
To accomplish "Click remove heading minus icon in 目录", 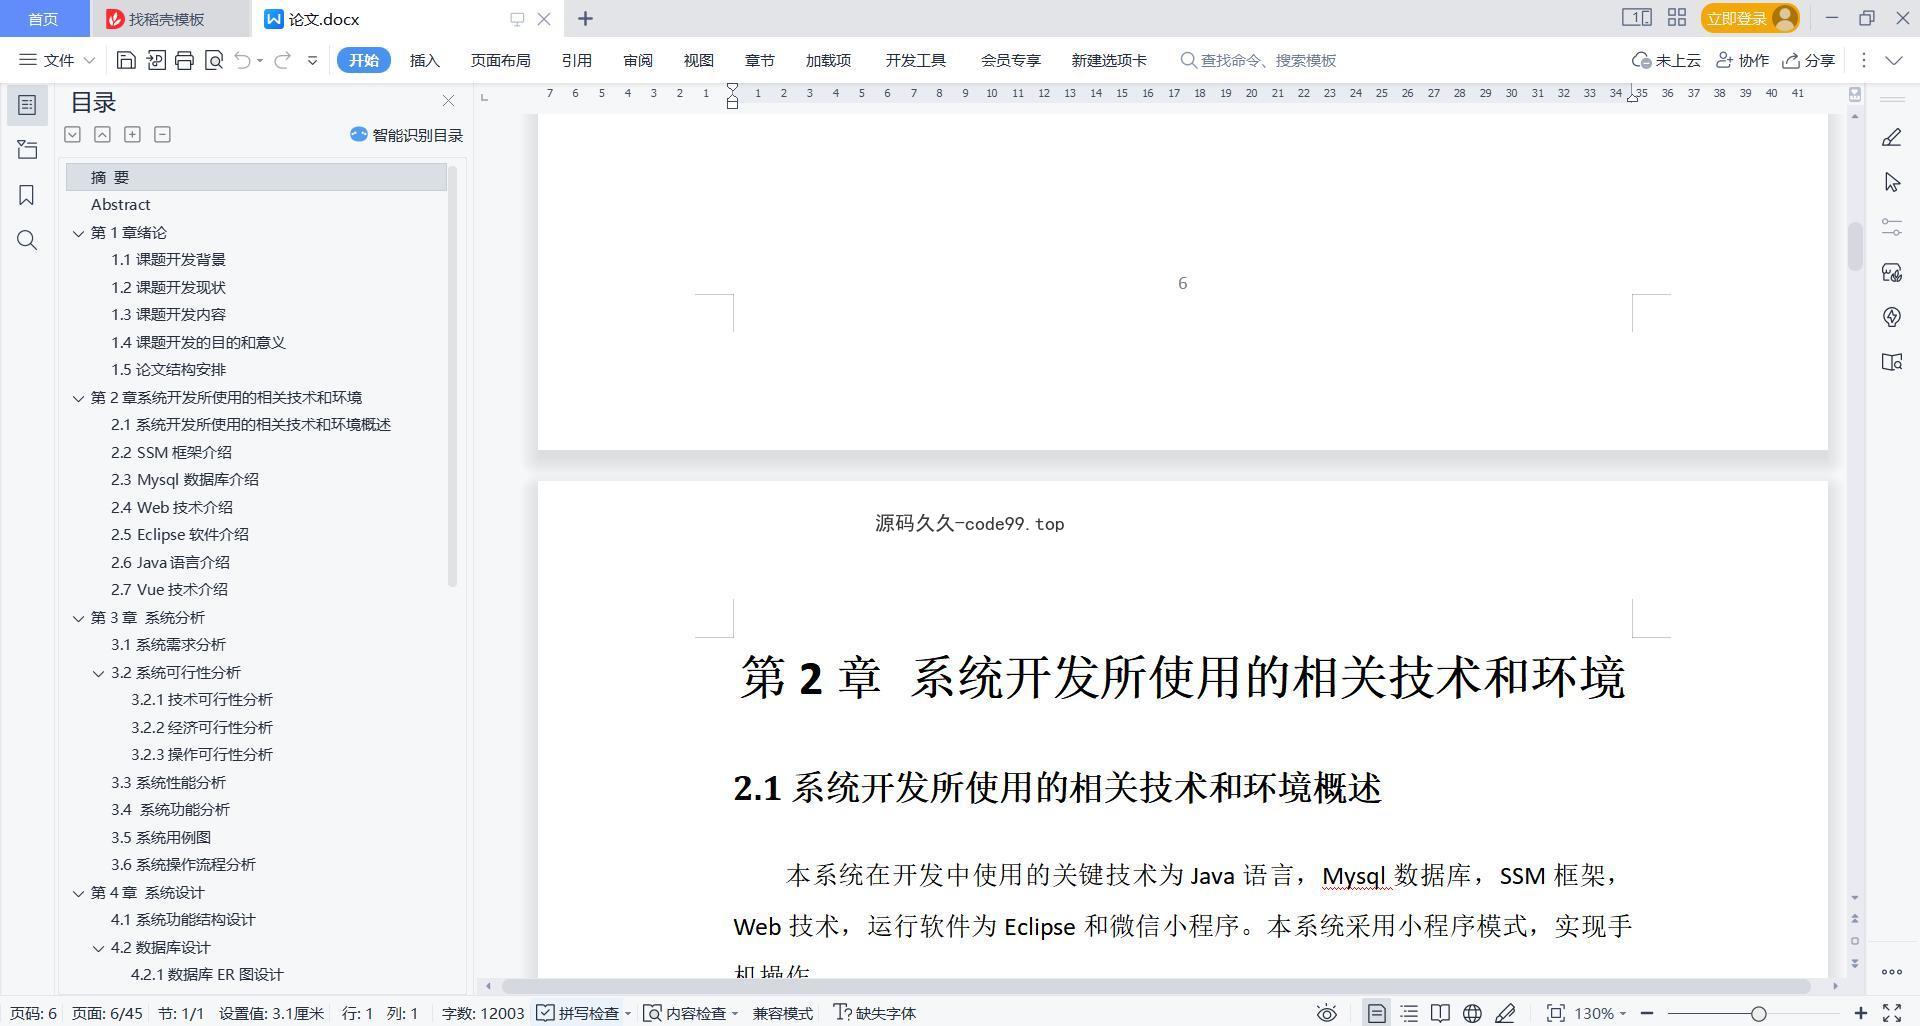I will [x=162, y=134].
